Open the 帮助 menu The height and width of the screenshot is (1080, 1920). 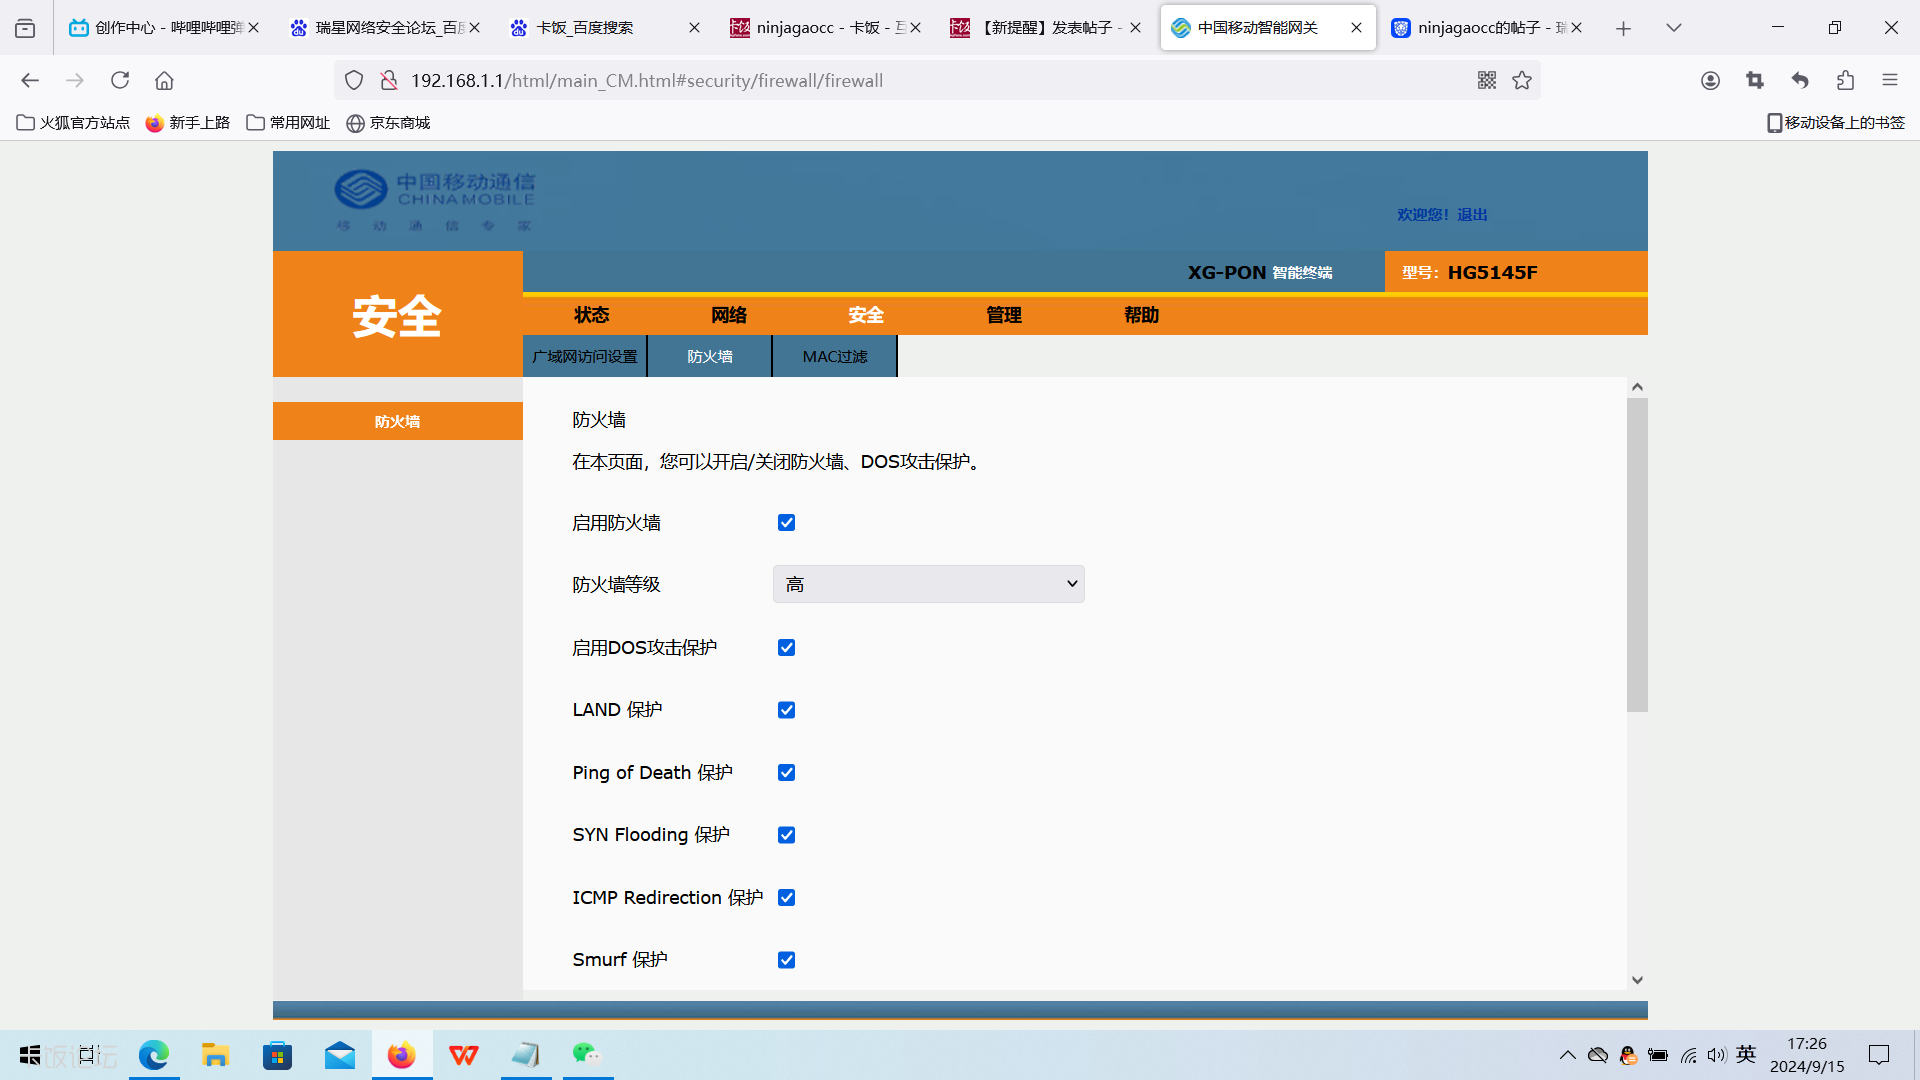pos(1141,315)
